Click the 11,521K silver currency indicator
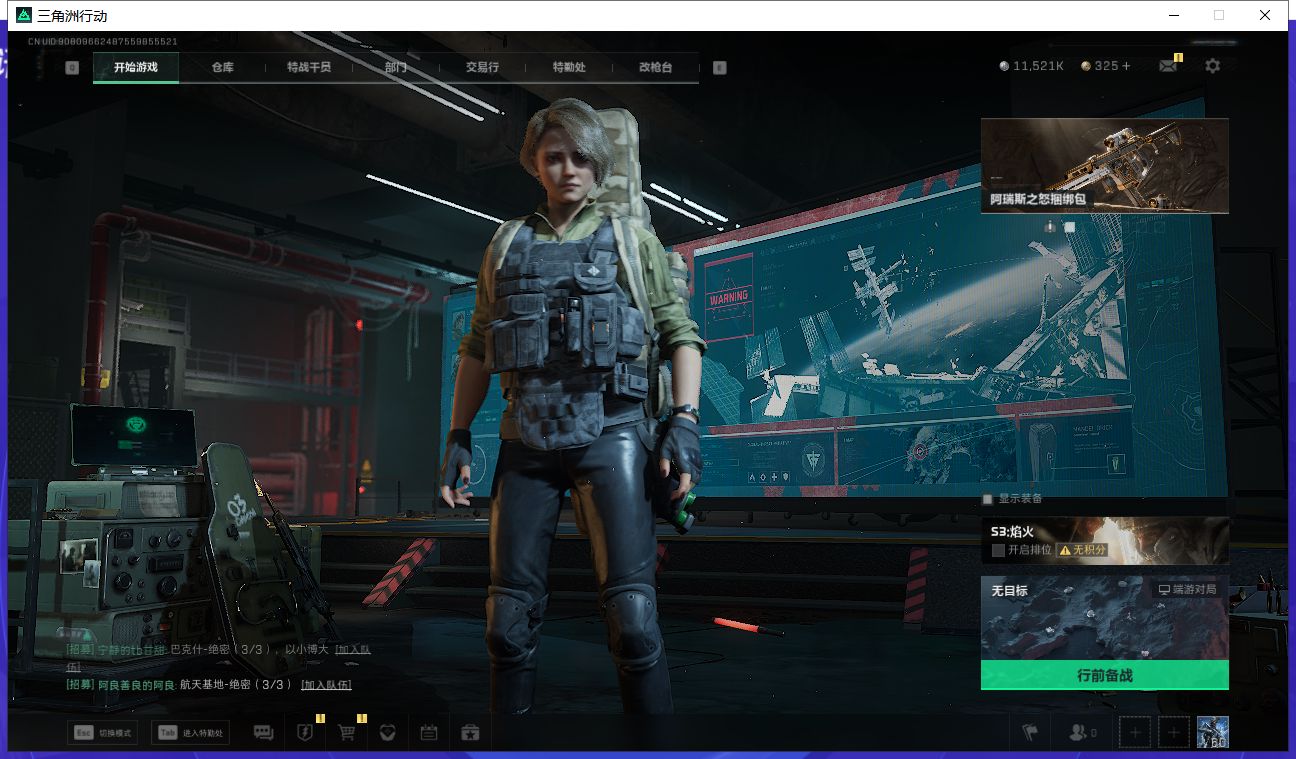1296x759 pixels. pos(1031,66)
